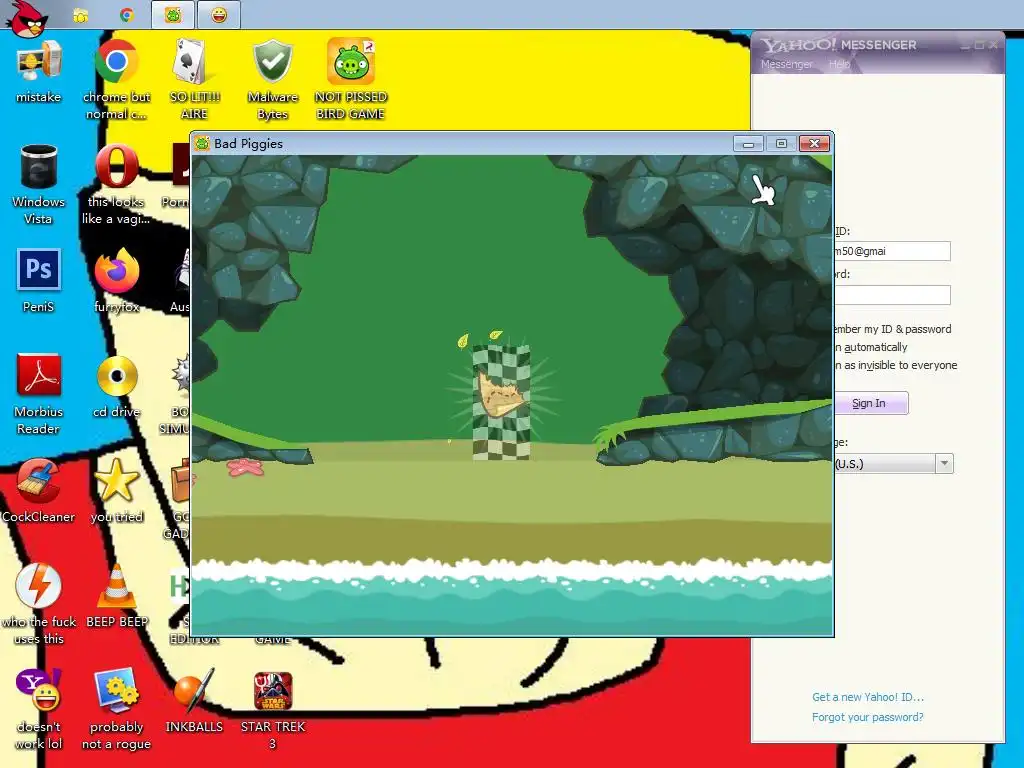The width and height of the screenshot is (1024, 768).
Task: Click the Sign In button
Action: pyautogui.click(x=871, y=403)
